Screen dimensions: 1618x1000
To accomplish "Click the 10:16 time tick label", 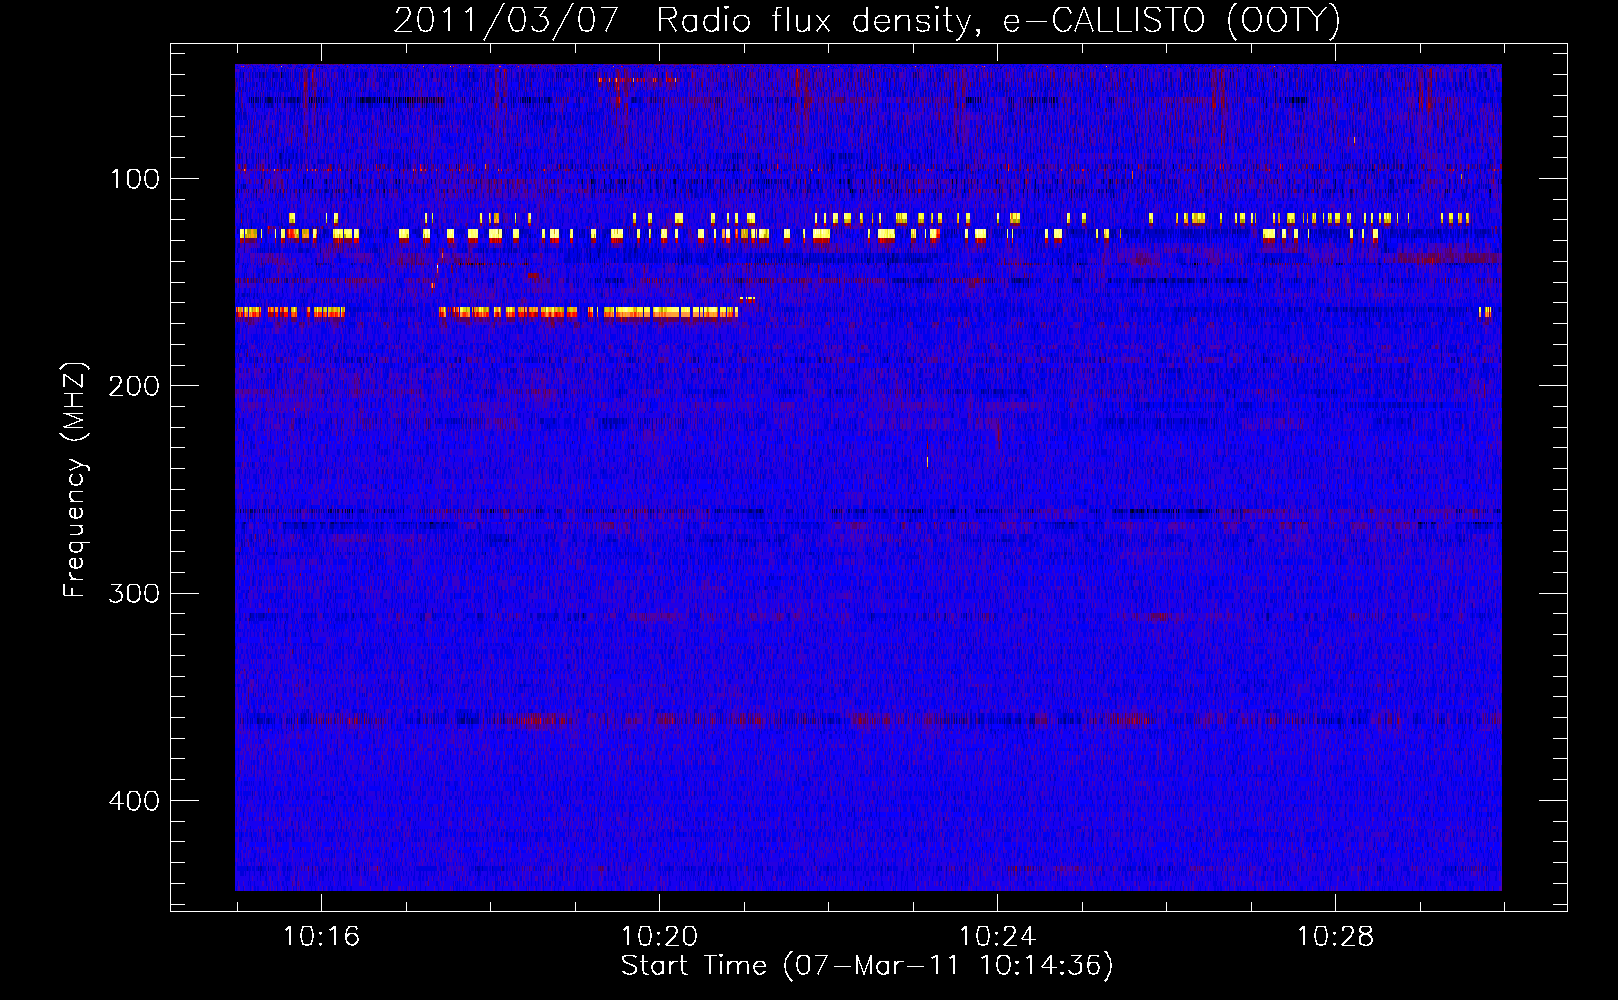I will point(321,937).
